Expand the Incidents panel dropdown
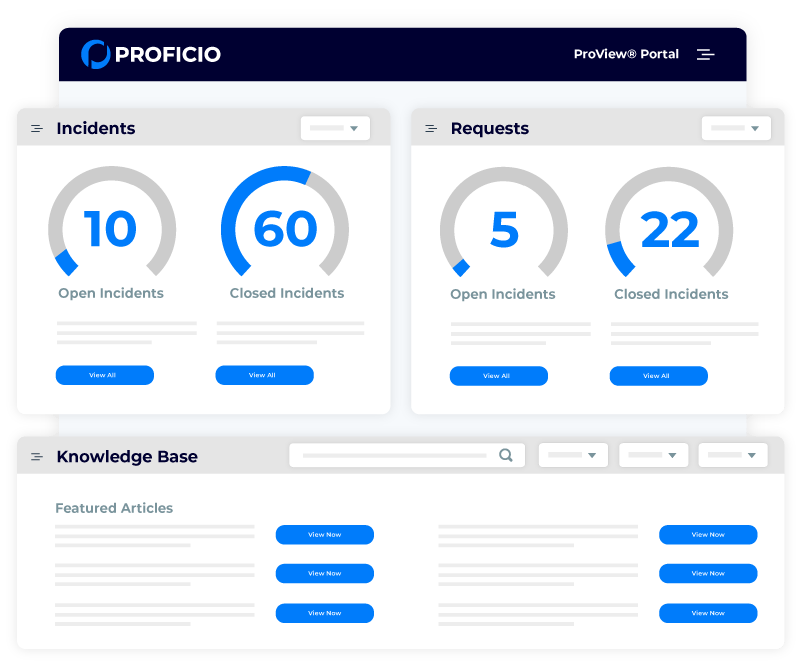 pyautogui.click(x=335, y=128)
